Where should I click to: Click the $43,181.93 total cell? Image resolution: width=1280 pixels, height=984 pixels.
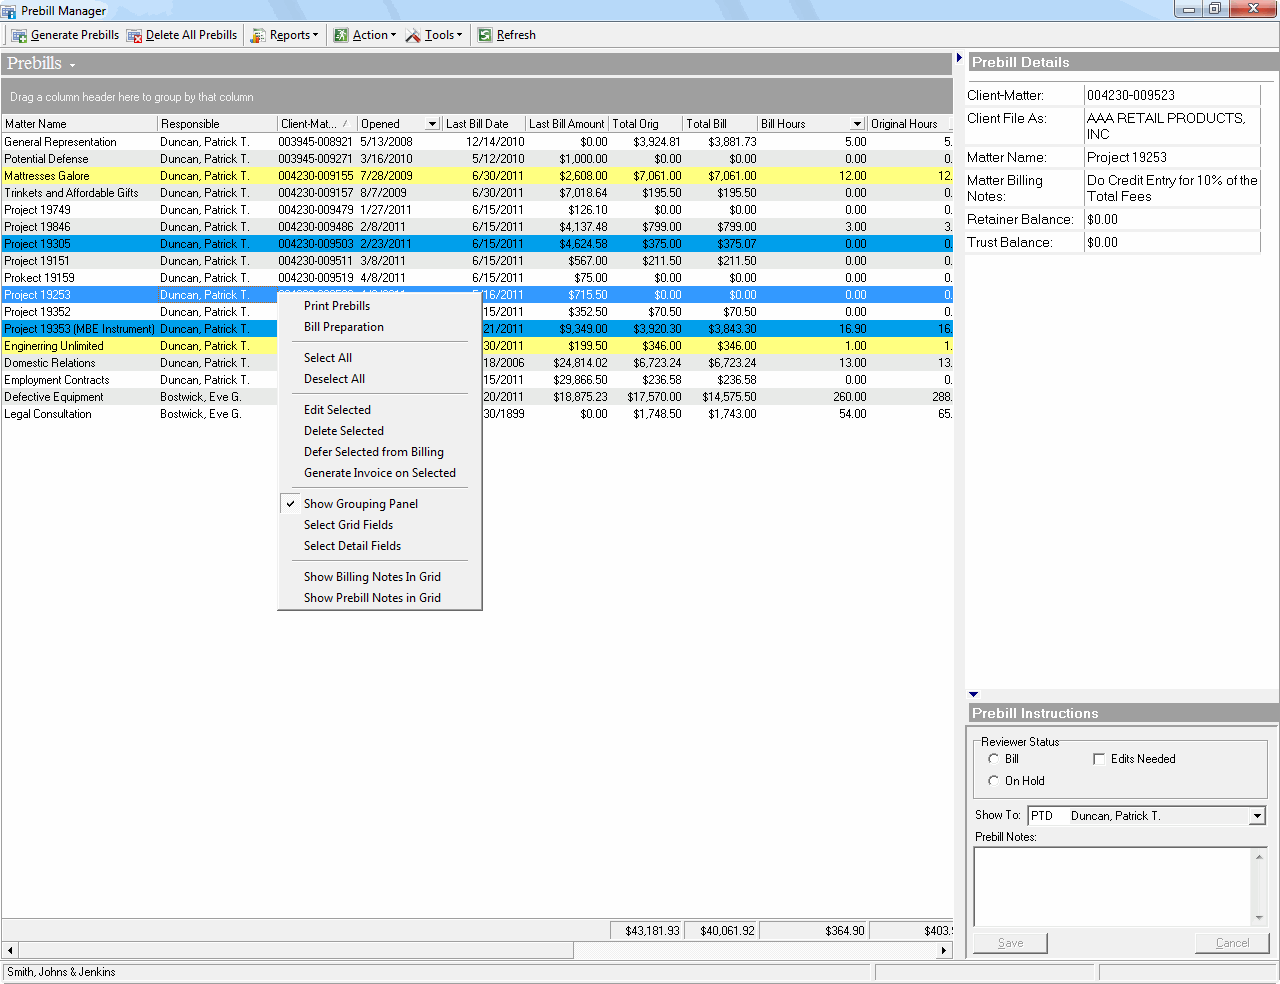coord(646,931)
